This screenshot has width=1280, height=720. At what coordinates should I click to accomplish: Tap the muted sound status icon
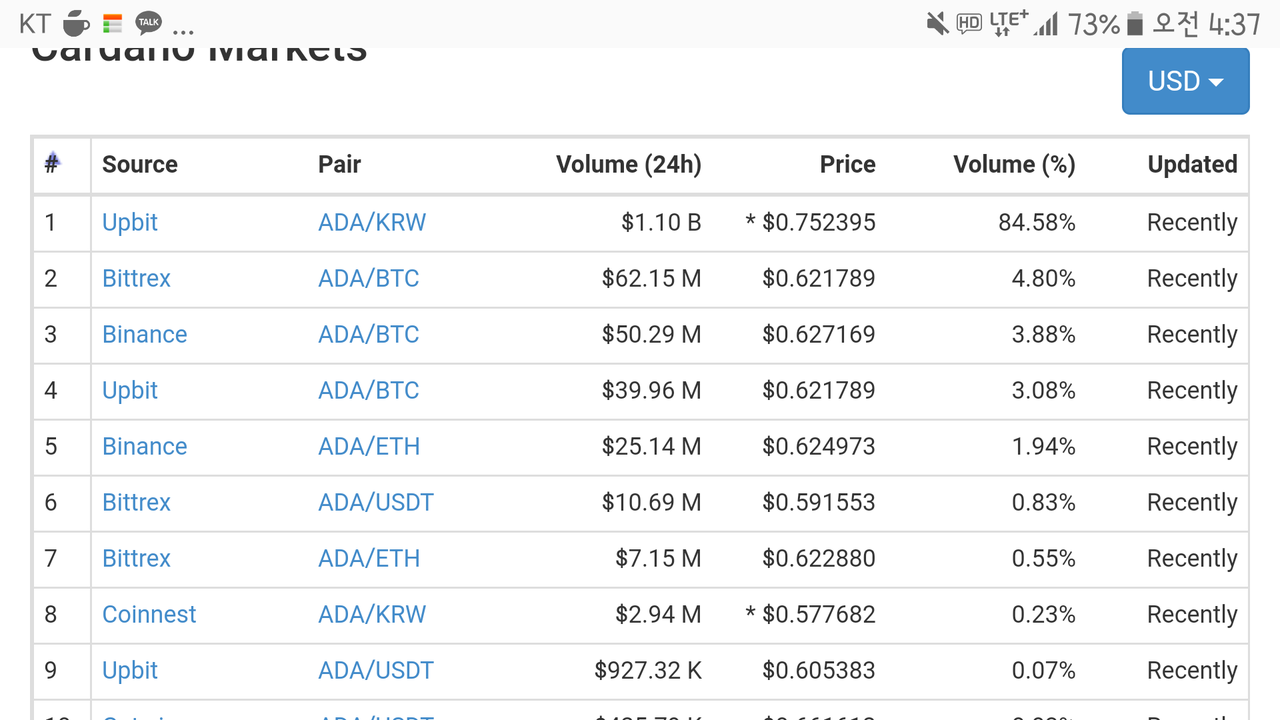click(x=937, y=23)
